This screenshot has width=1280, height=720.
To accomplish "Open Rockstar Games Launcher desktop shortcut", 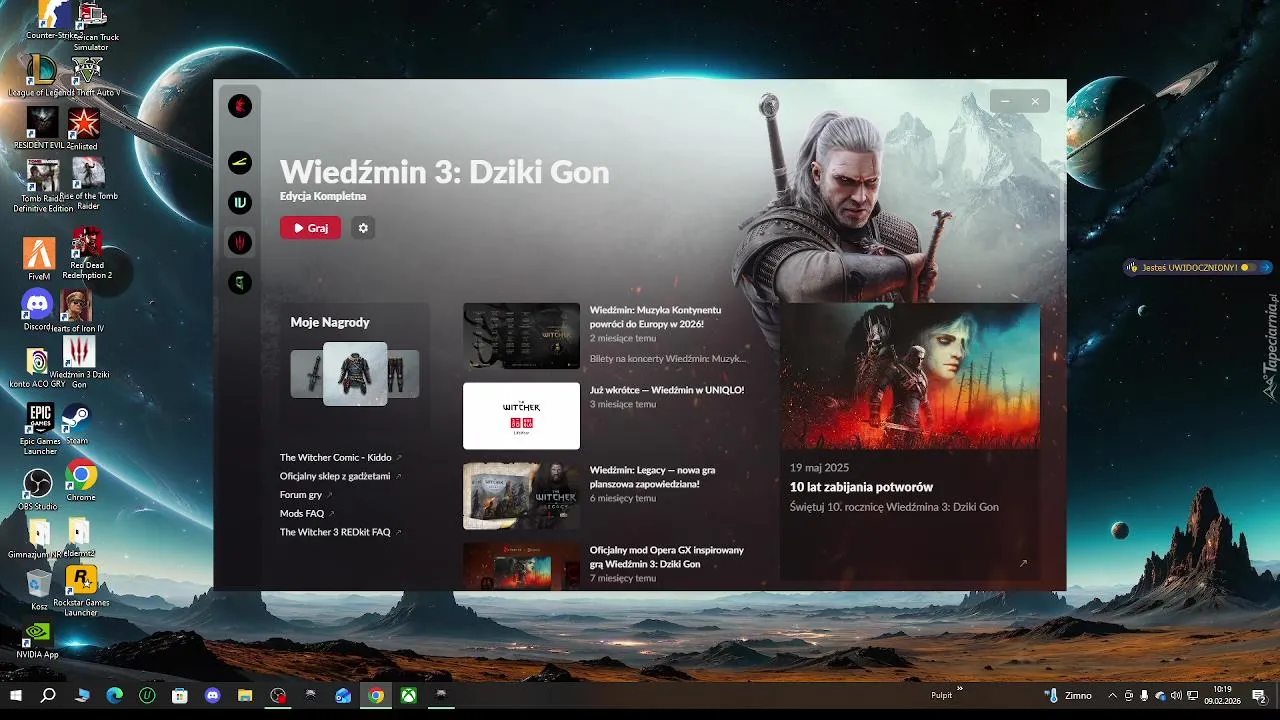I will click(x=81, y=591).
